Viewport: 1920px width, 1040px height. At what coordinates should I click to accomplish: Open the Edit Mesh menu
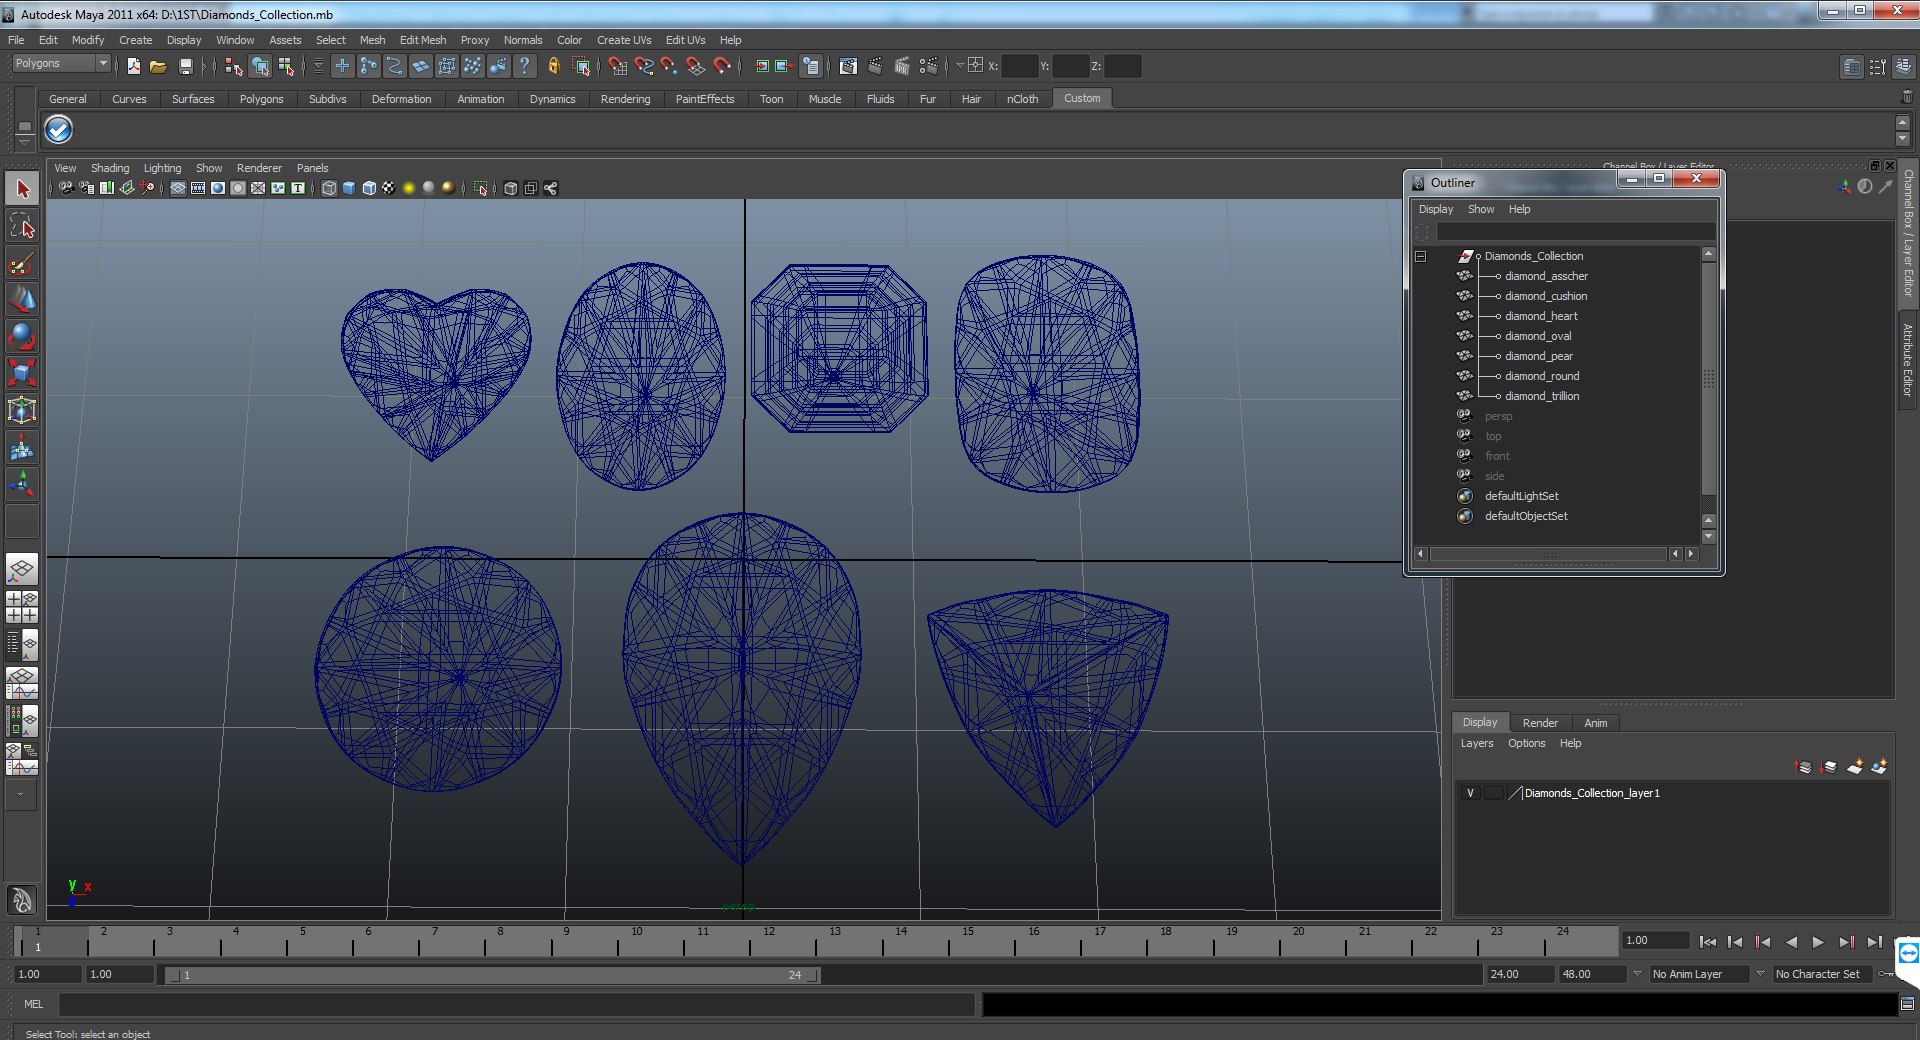423,40
